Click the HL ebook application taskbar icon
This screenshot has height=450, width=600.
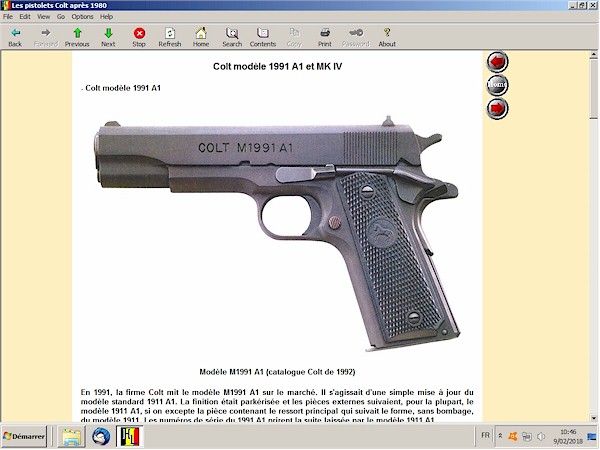pyautogui.click(x=130, y=436)
